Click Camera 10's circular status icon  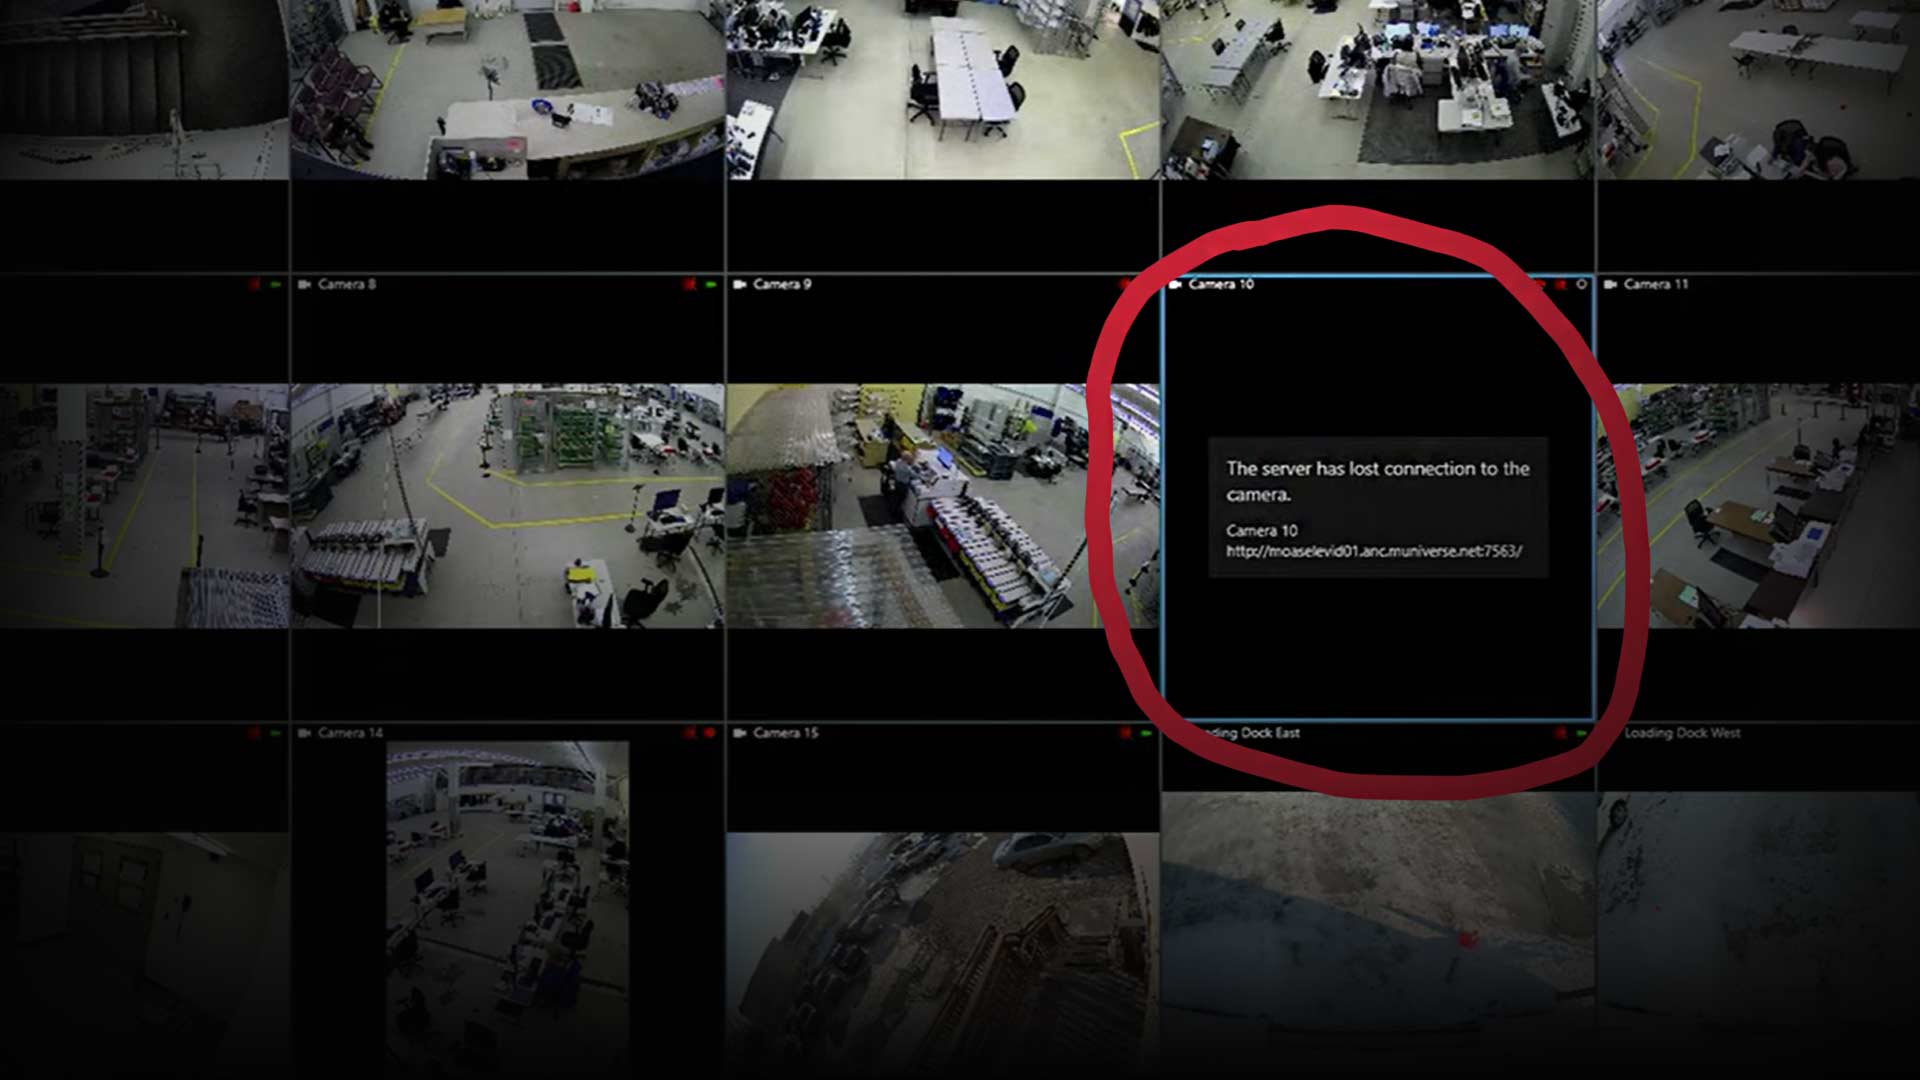click(x=1581, y=285)
